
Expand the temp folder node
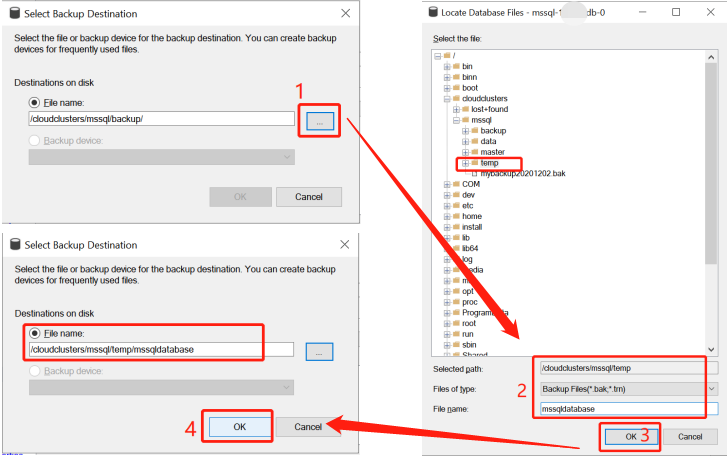464,163
